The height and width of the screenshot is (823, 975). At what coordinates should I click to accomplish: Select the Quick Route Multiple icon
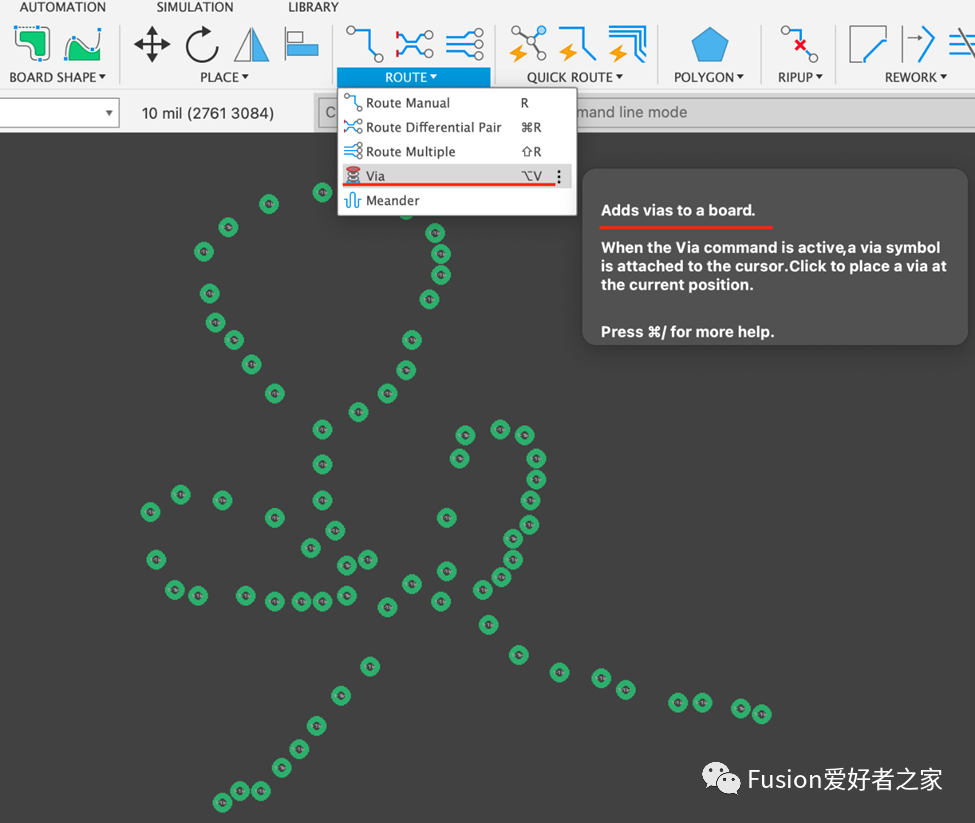point(627,44)
